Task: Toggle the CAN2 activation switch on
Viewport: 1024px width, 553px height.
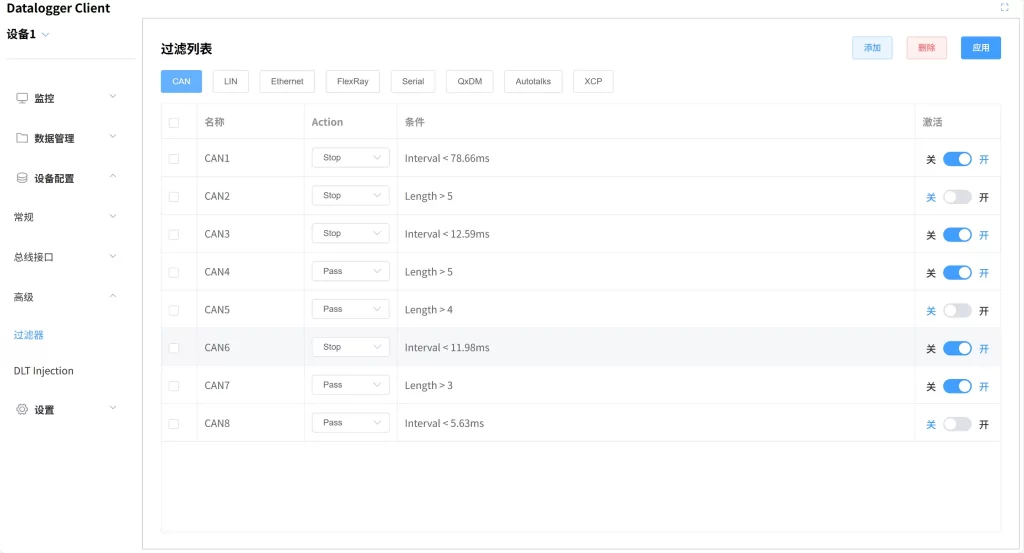Action: point(957,197)
